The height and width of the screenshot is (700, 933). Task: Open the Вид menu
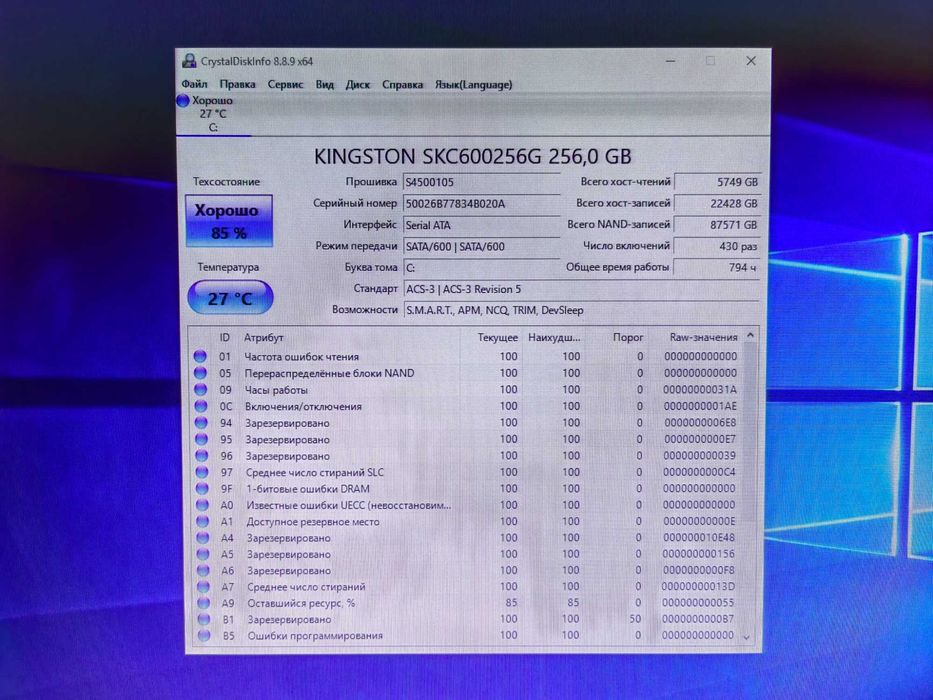(x=324, y=85)
